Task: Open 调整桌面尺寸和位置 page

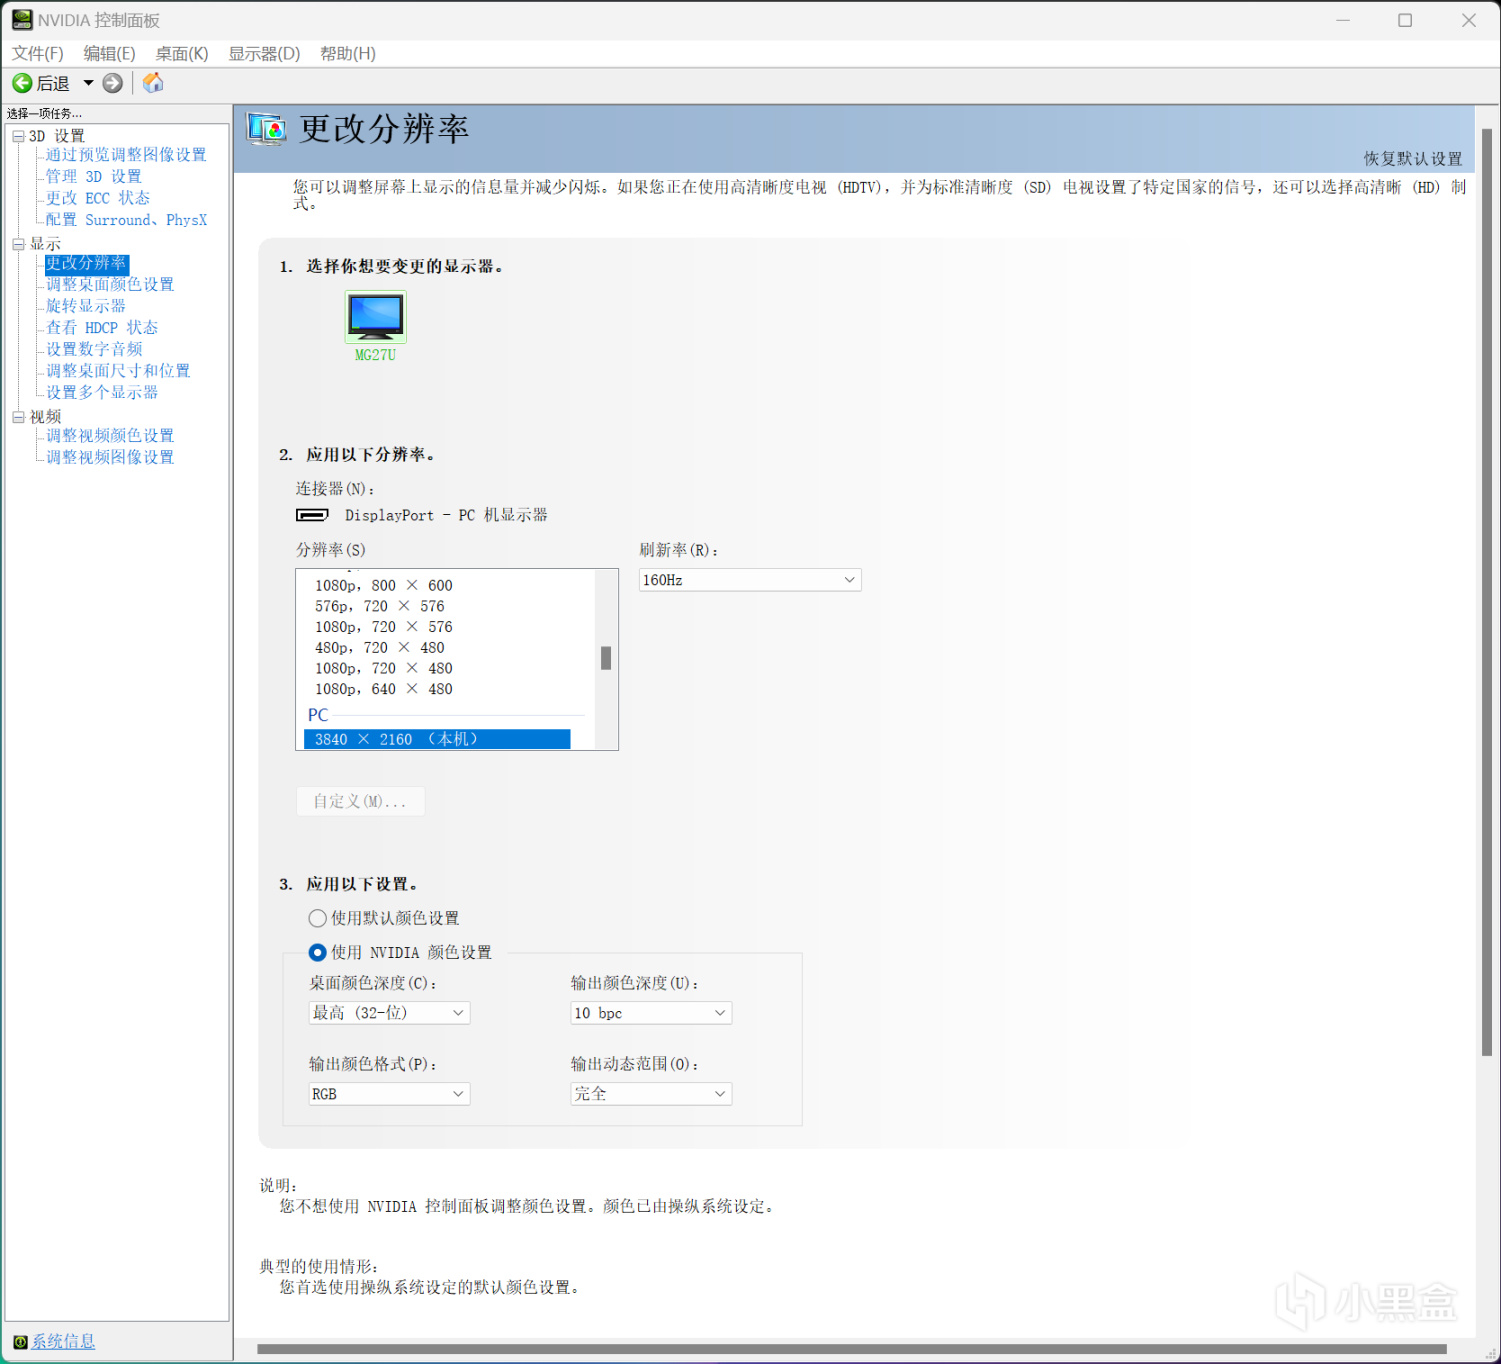Action: pos(118,371)
